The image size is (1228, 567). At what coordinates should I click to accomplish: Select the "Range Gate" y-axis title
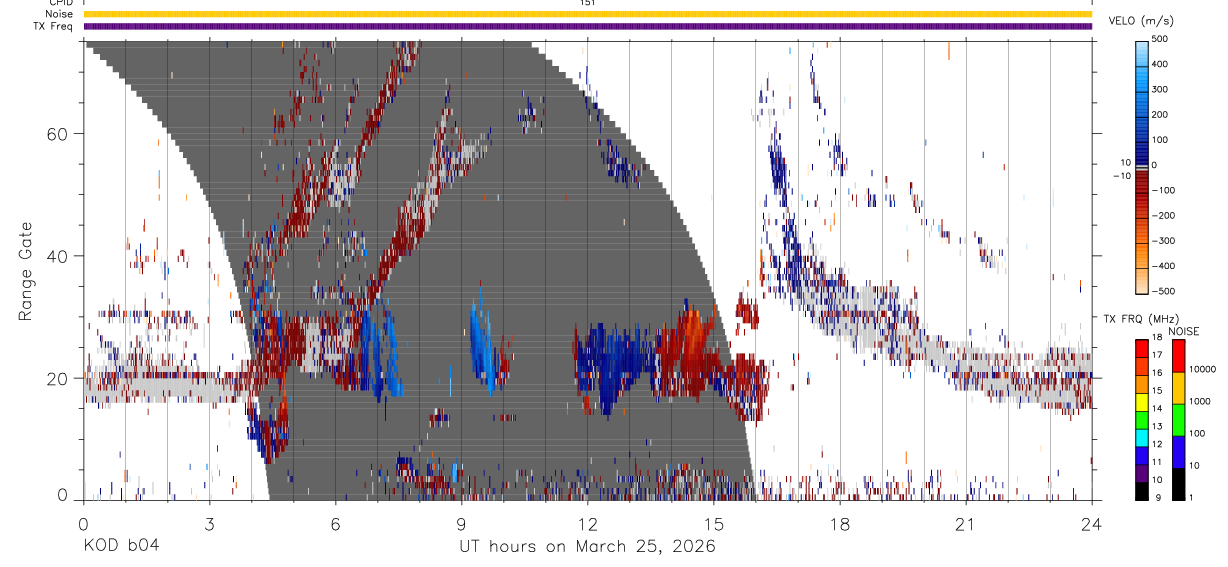[x=29, y=271]
